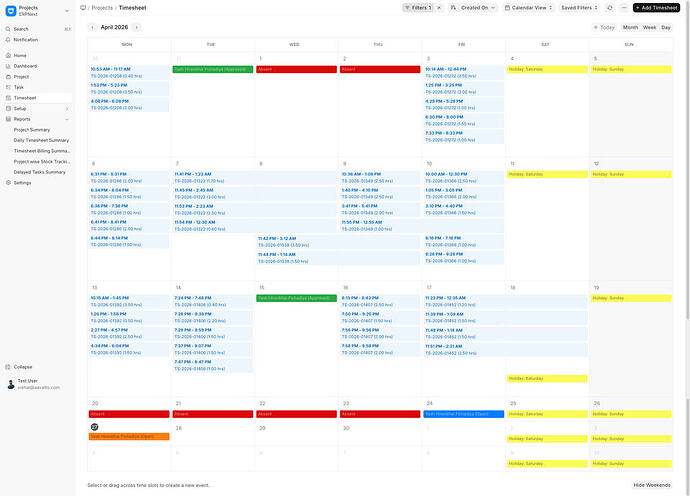Screen dimensions: 690x496
Task: Click the Settings gear icon in sidebar
Action: coord(8,183)
